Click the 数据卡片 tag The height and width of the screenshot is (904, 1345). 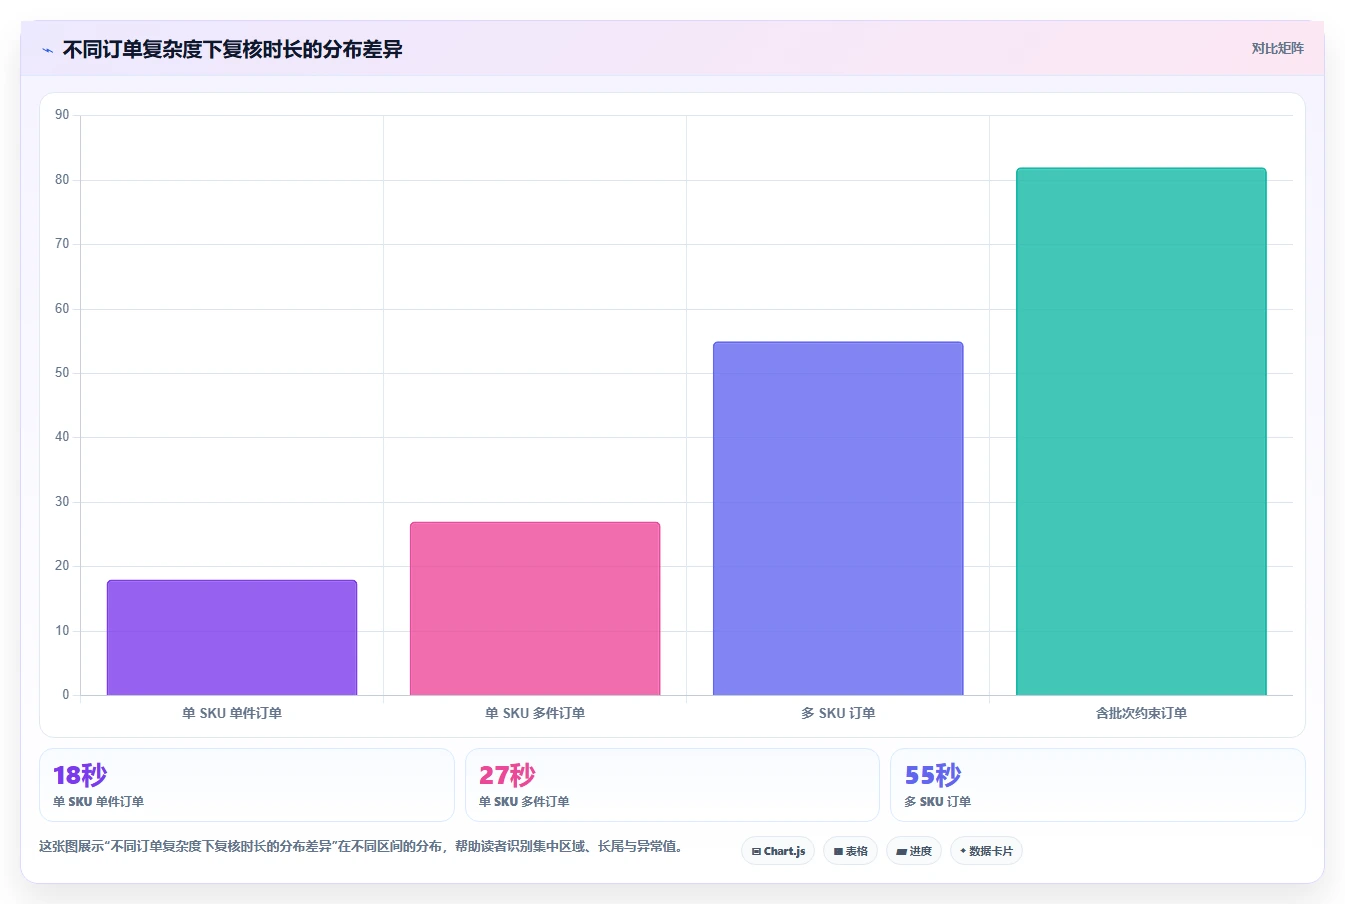tap(986, 851)
